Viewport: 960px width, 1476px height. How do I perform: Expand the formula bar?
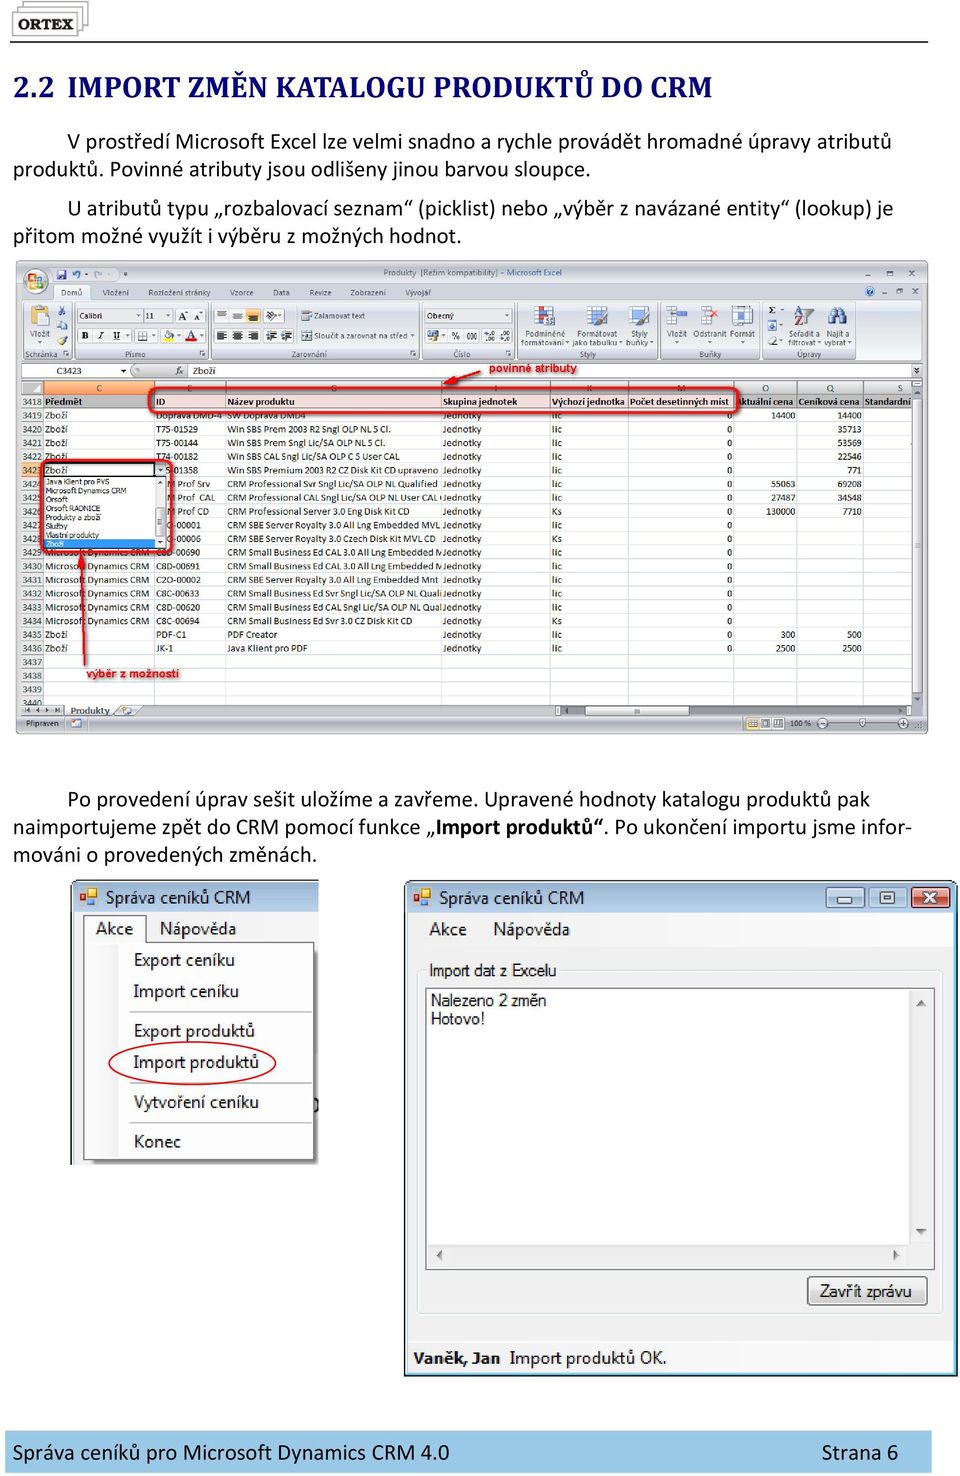pos(916,371)
